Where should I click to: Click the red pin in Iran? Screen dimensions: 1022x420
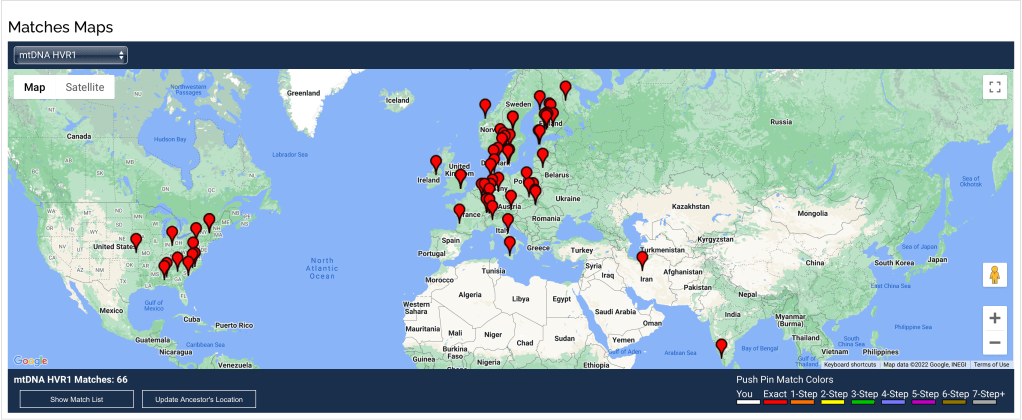[x=642, y=260]
